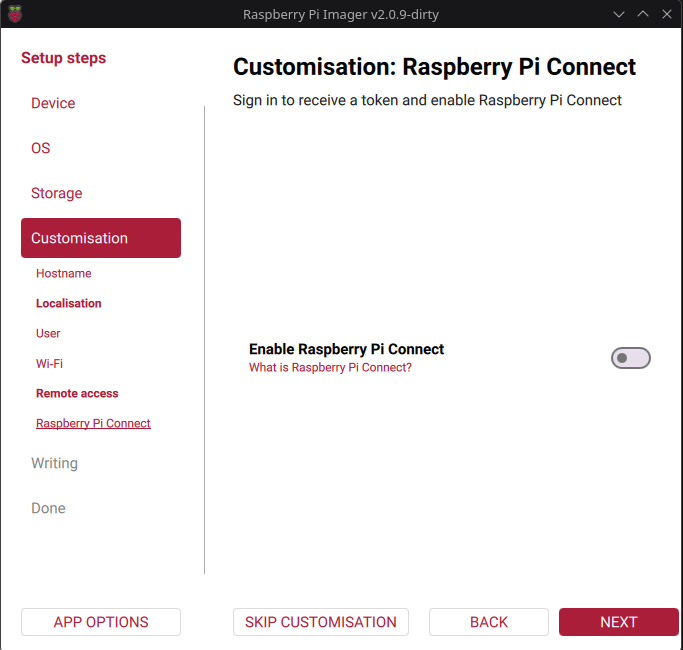Open the Localisation sub-step
This screenshot has height=650, width=683.
tap(68, 303)
